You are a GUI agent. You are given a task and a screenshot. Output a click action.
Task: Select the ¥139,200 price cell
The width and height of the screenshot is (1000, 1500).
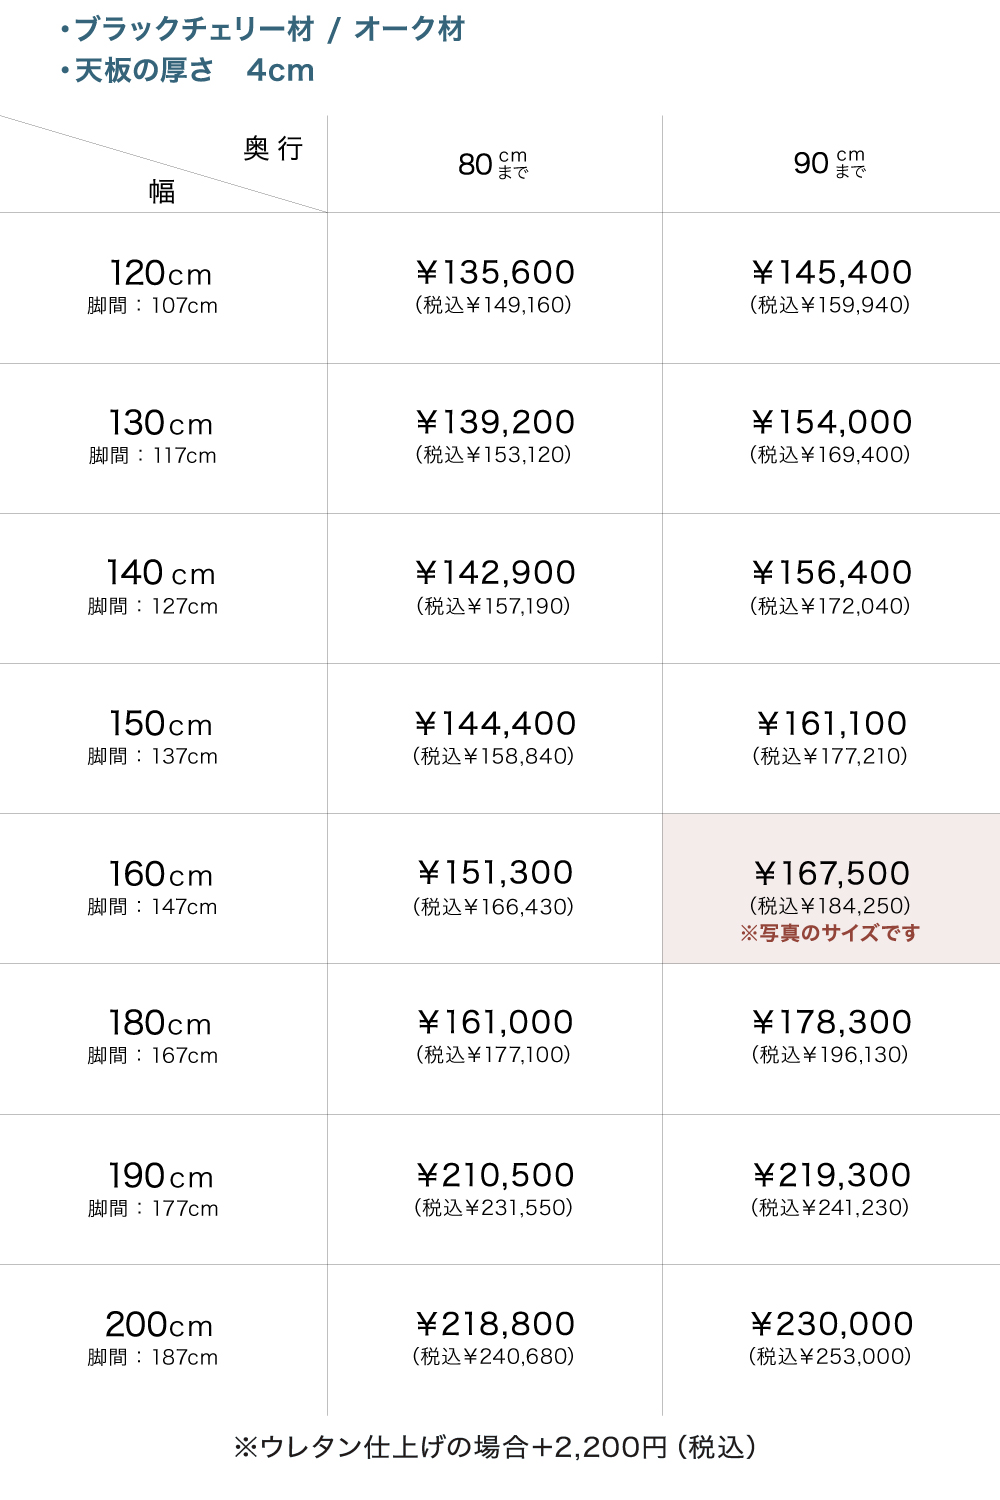click(495, 423)
